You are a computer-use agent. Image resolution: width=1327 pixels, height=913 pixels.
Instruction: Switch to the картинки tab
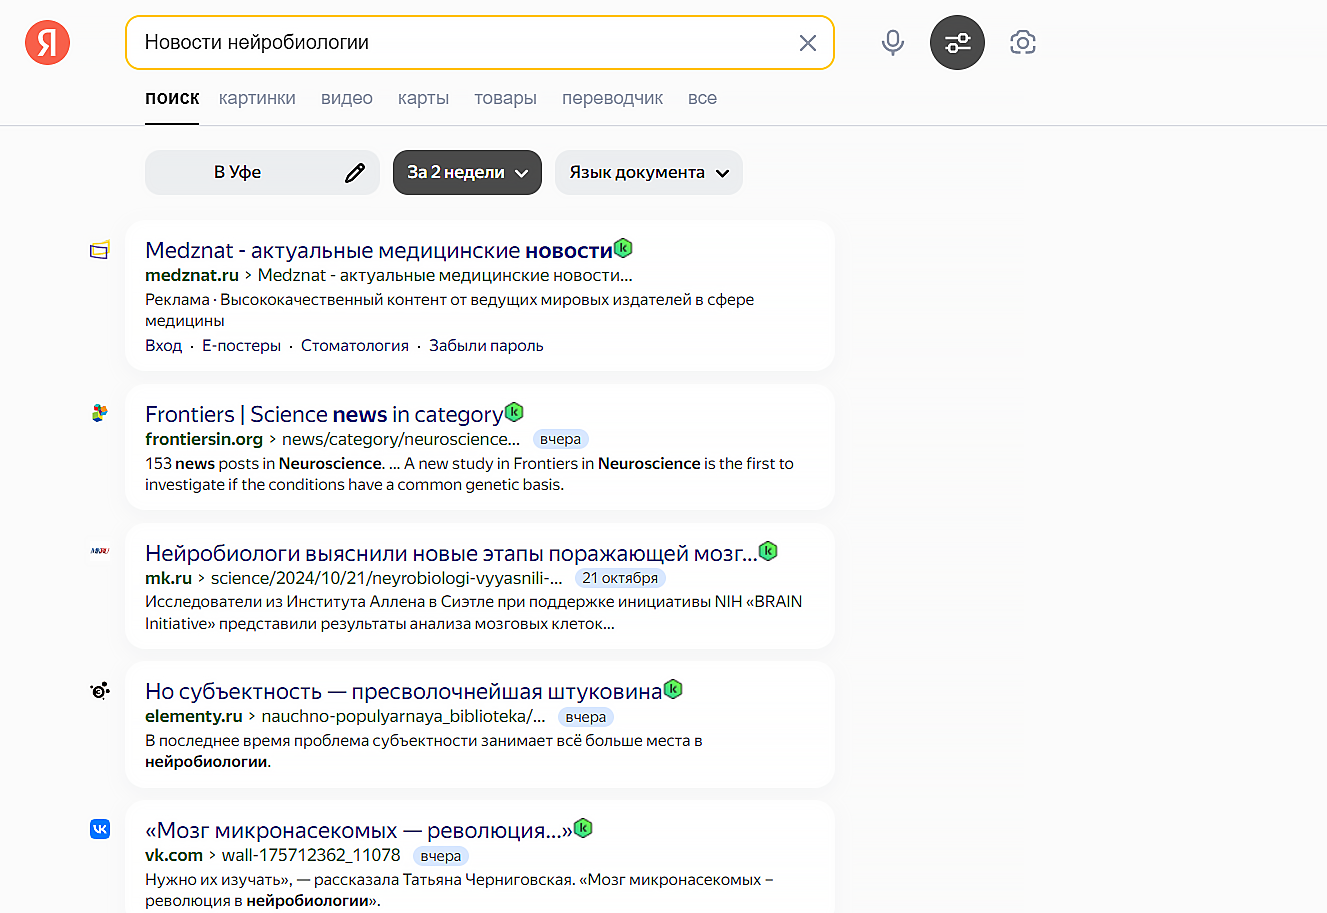257,98
